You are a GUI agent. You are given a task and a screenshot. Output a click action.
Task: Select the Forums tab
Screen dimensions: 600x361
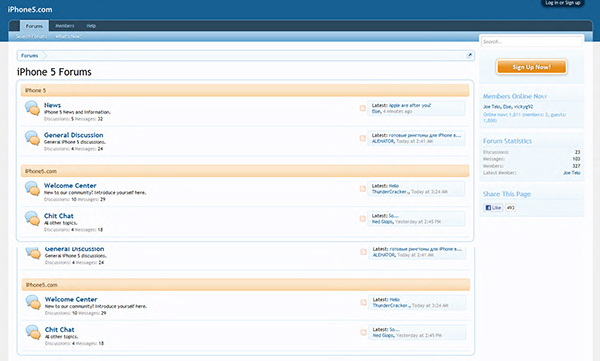pyautogui.click(x=34, y=26)
